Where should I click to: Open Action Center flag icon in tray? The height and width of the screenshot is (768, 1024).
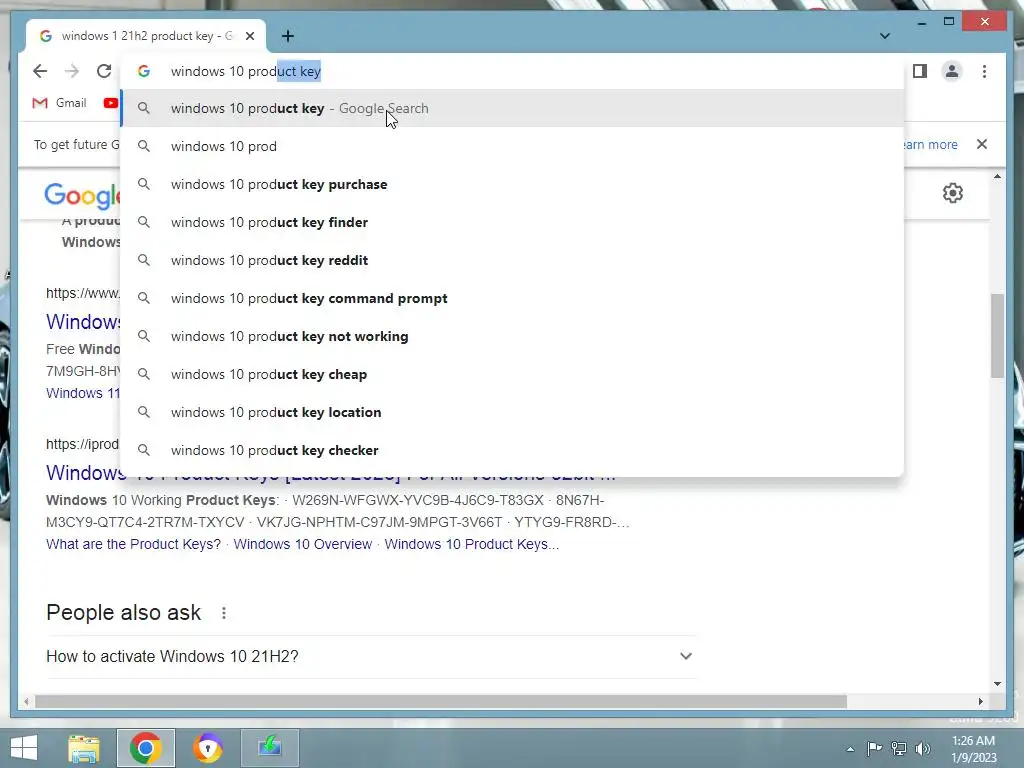(x=874, y=748)
